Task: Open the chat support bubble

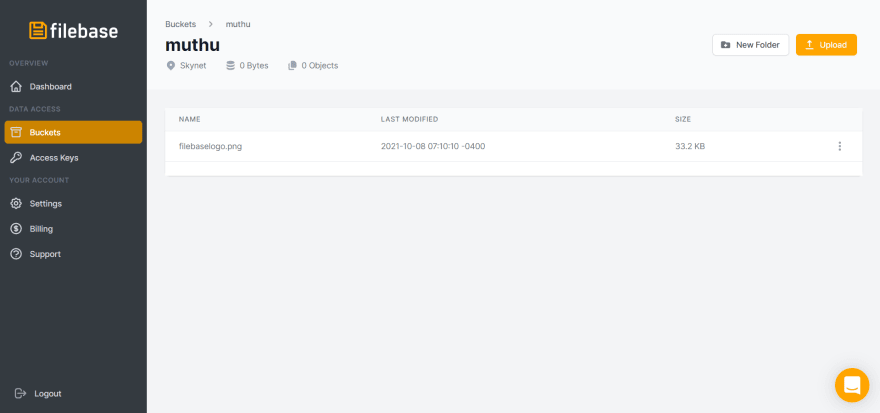Action: [x=852, y=385]
